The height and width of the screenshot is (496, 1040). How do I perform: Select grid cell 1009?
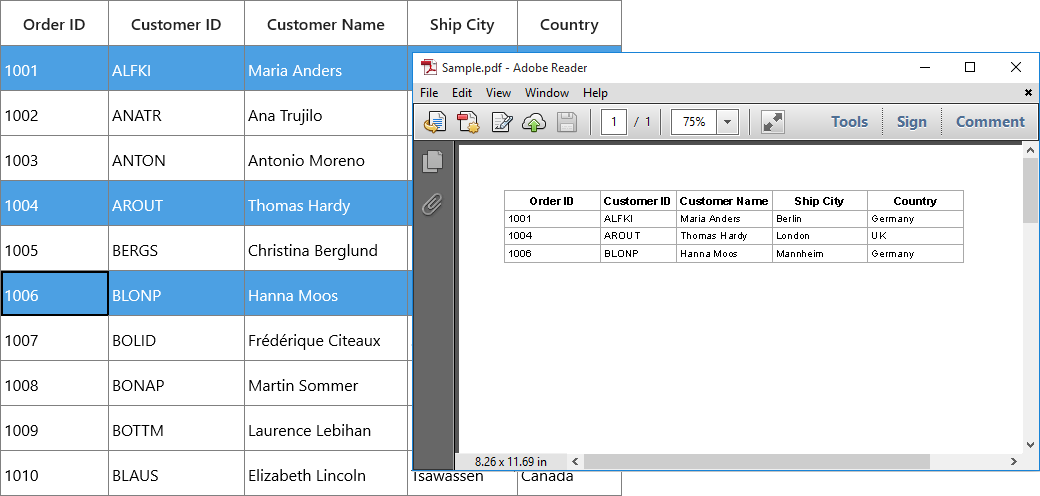54,429
